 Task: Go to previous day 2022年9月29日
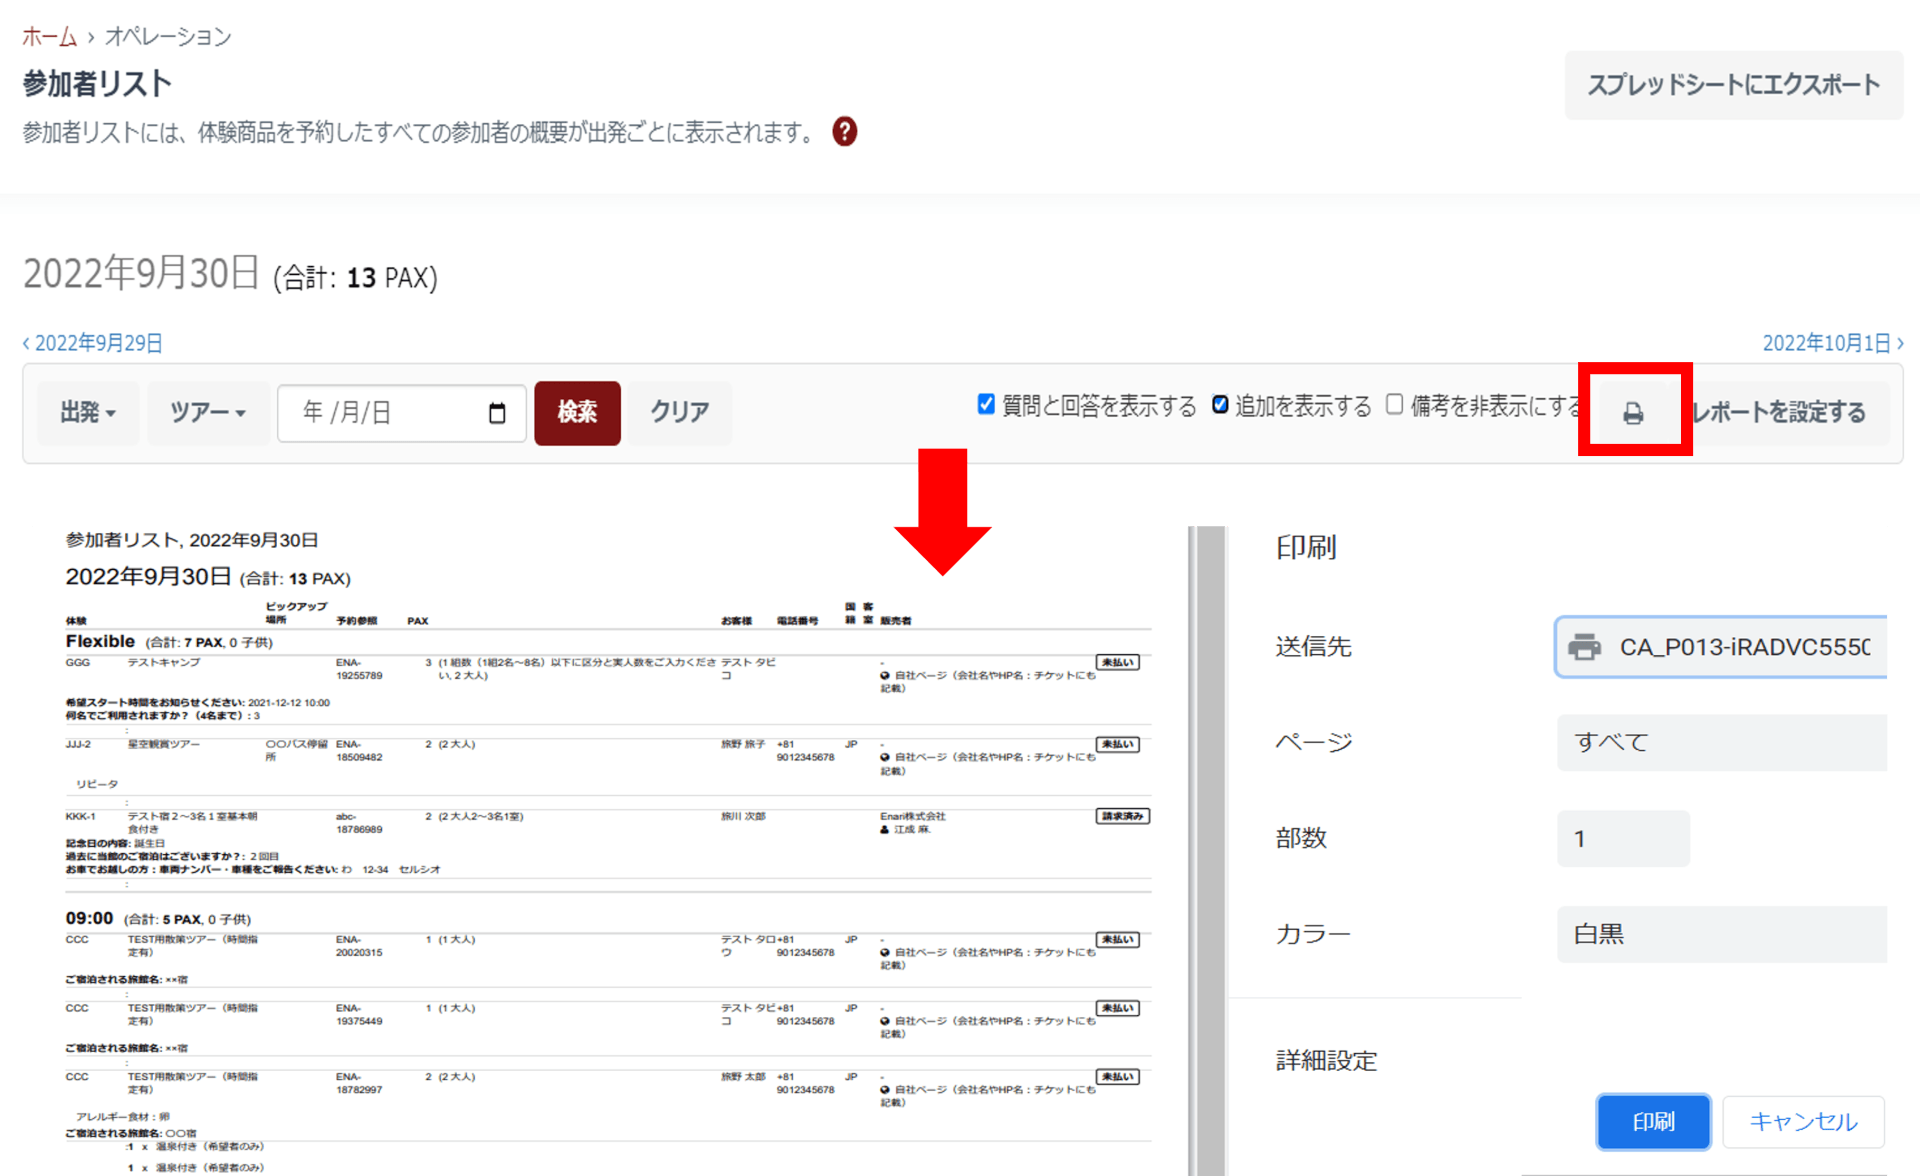[x=93, y=343]
